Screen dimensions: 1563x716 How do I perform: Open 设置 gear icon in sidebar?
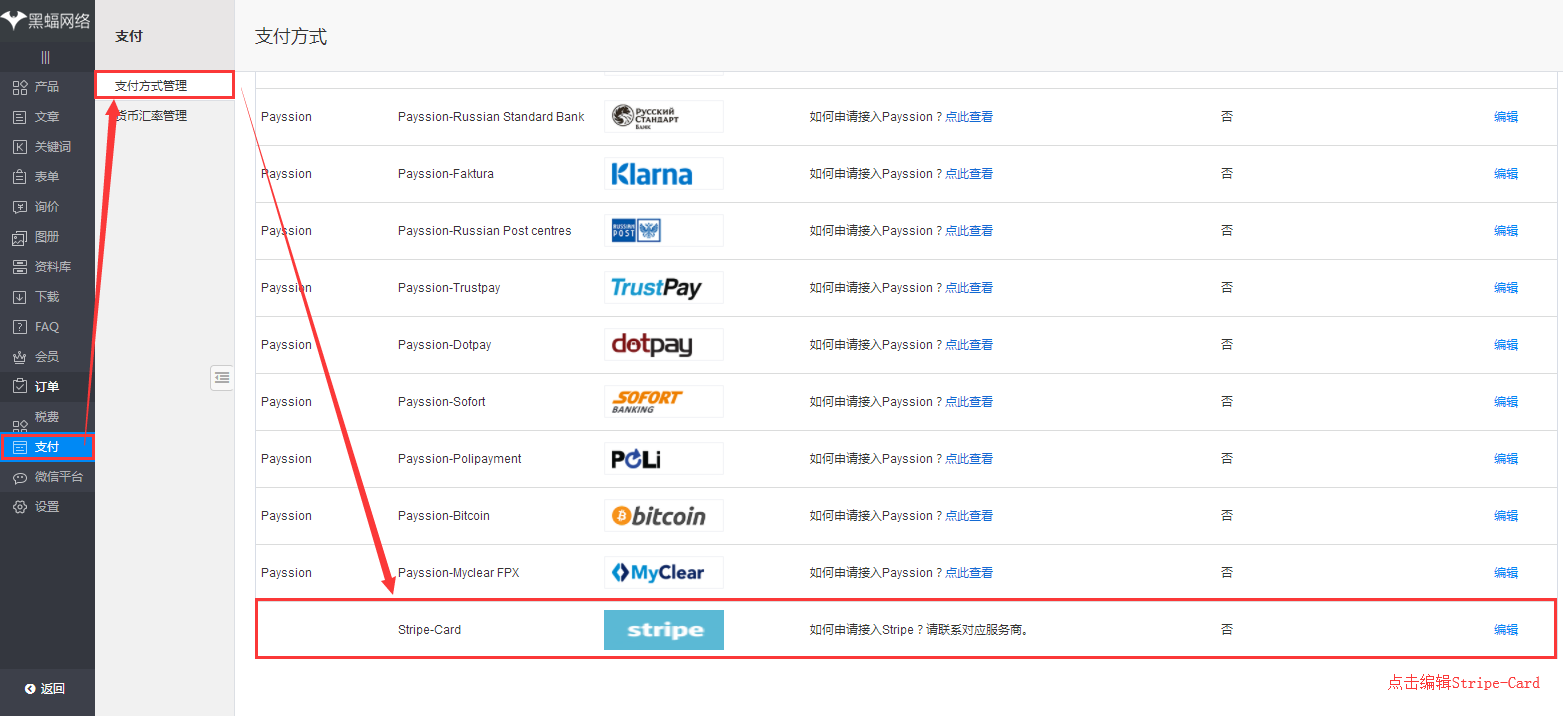click(x=20, y=507)
